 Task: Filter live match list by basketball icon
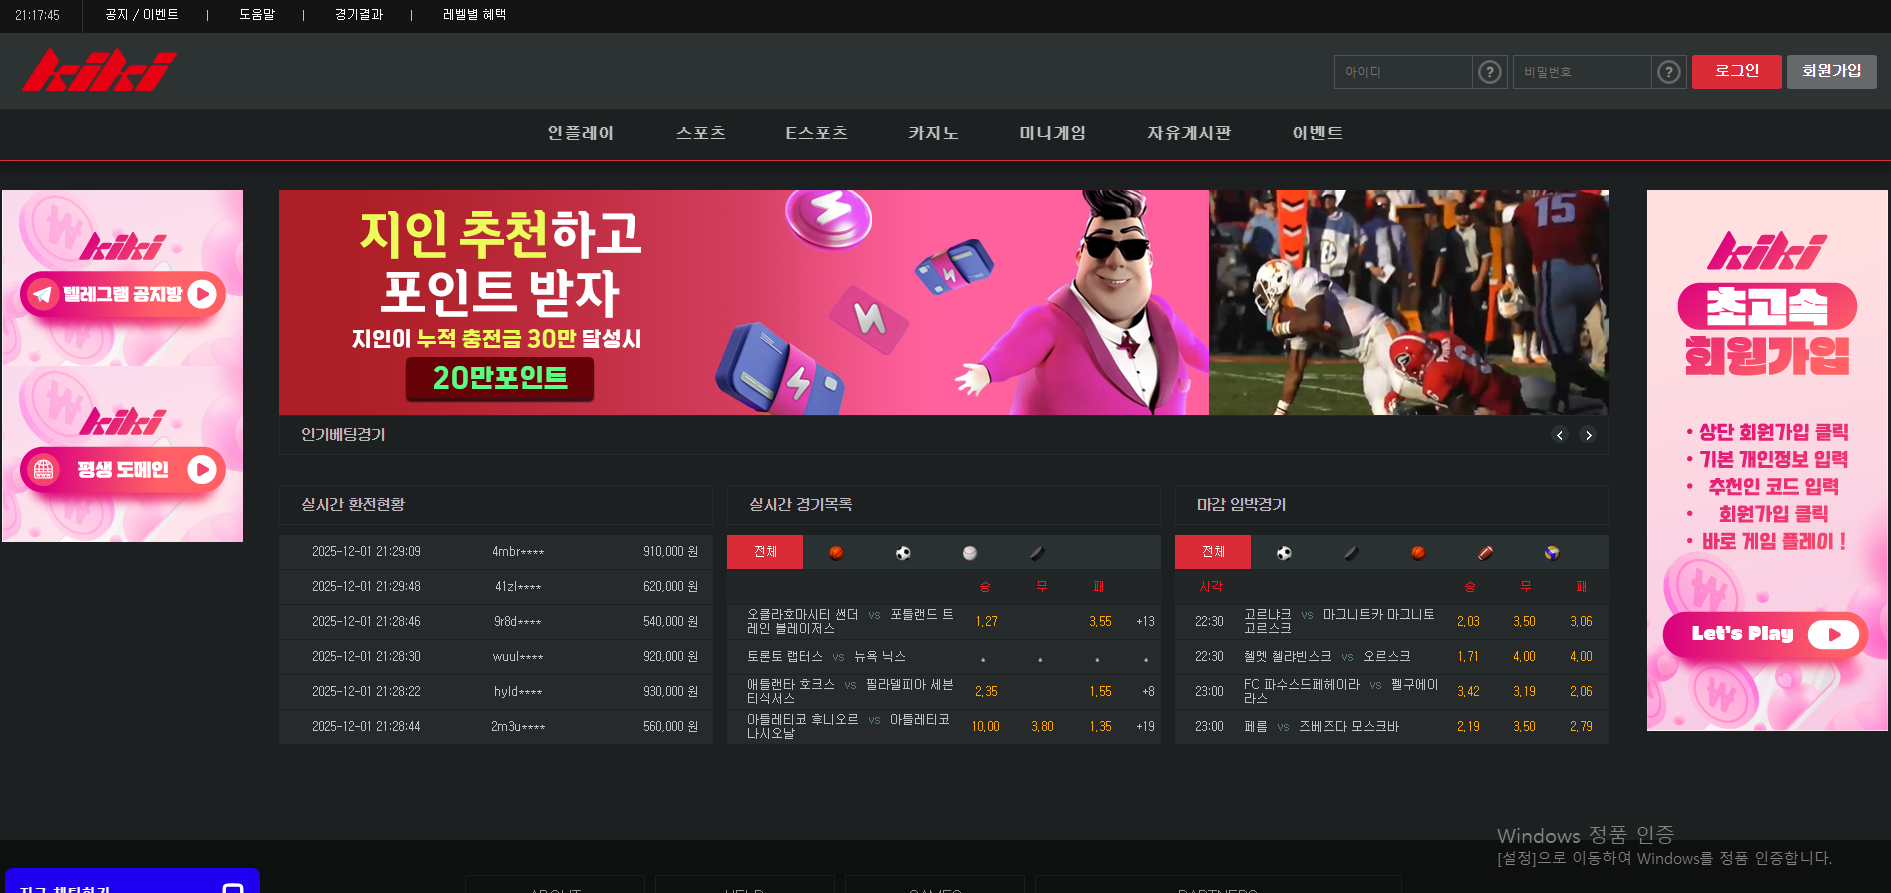click(836, 553)
